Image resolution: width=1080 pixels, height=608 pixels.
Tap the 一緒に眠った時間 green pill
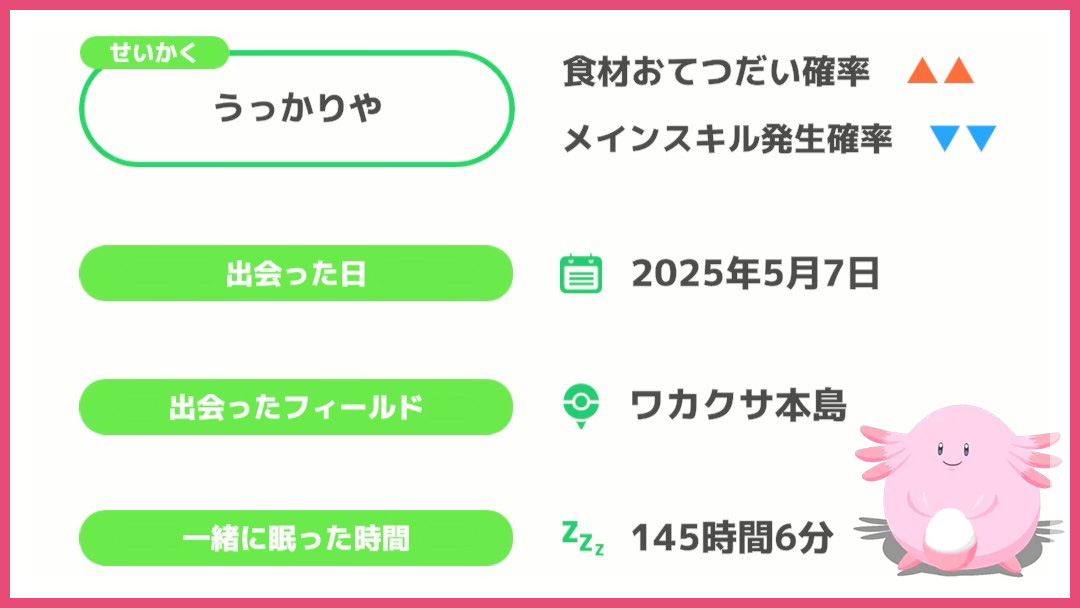click(x=296, y=538)
